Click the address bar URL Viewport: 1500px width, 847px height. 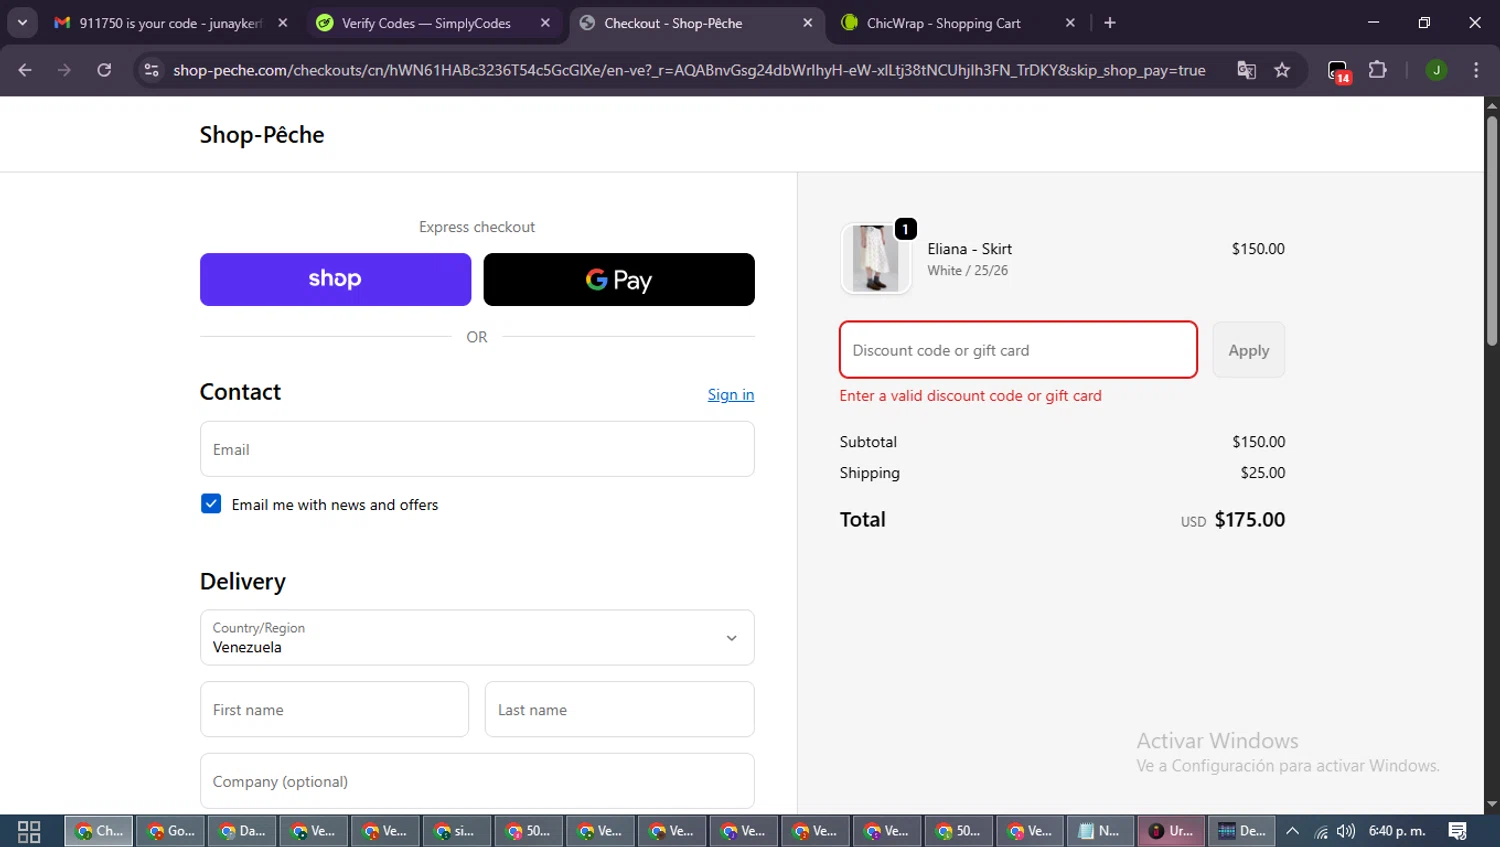[x=689, y=70]
